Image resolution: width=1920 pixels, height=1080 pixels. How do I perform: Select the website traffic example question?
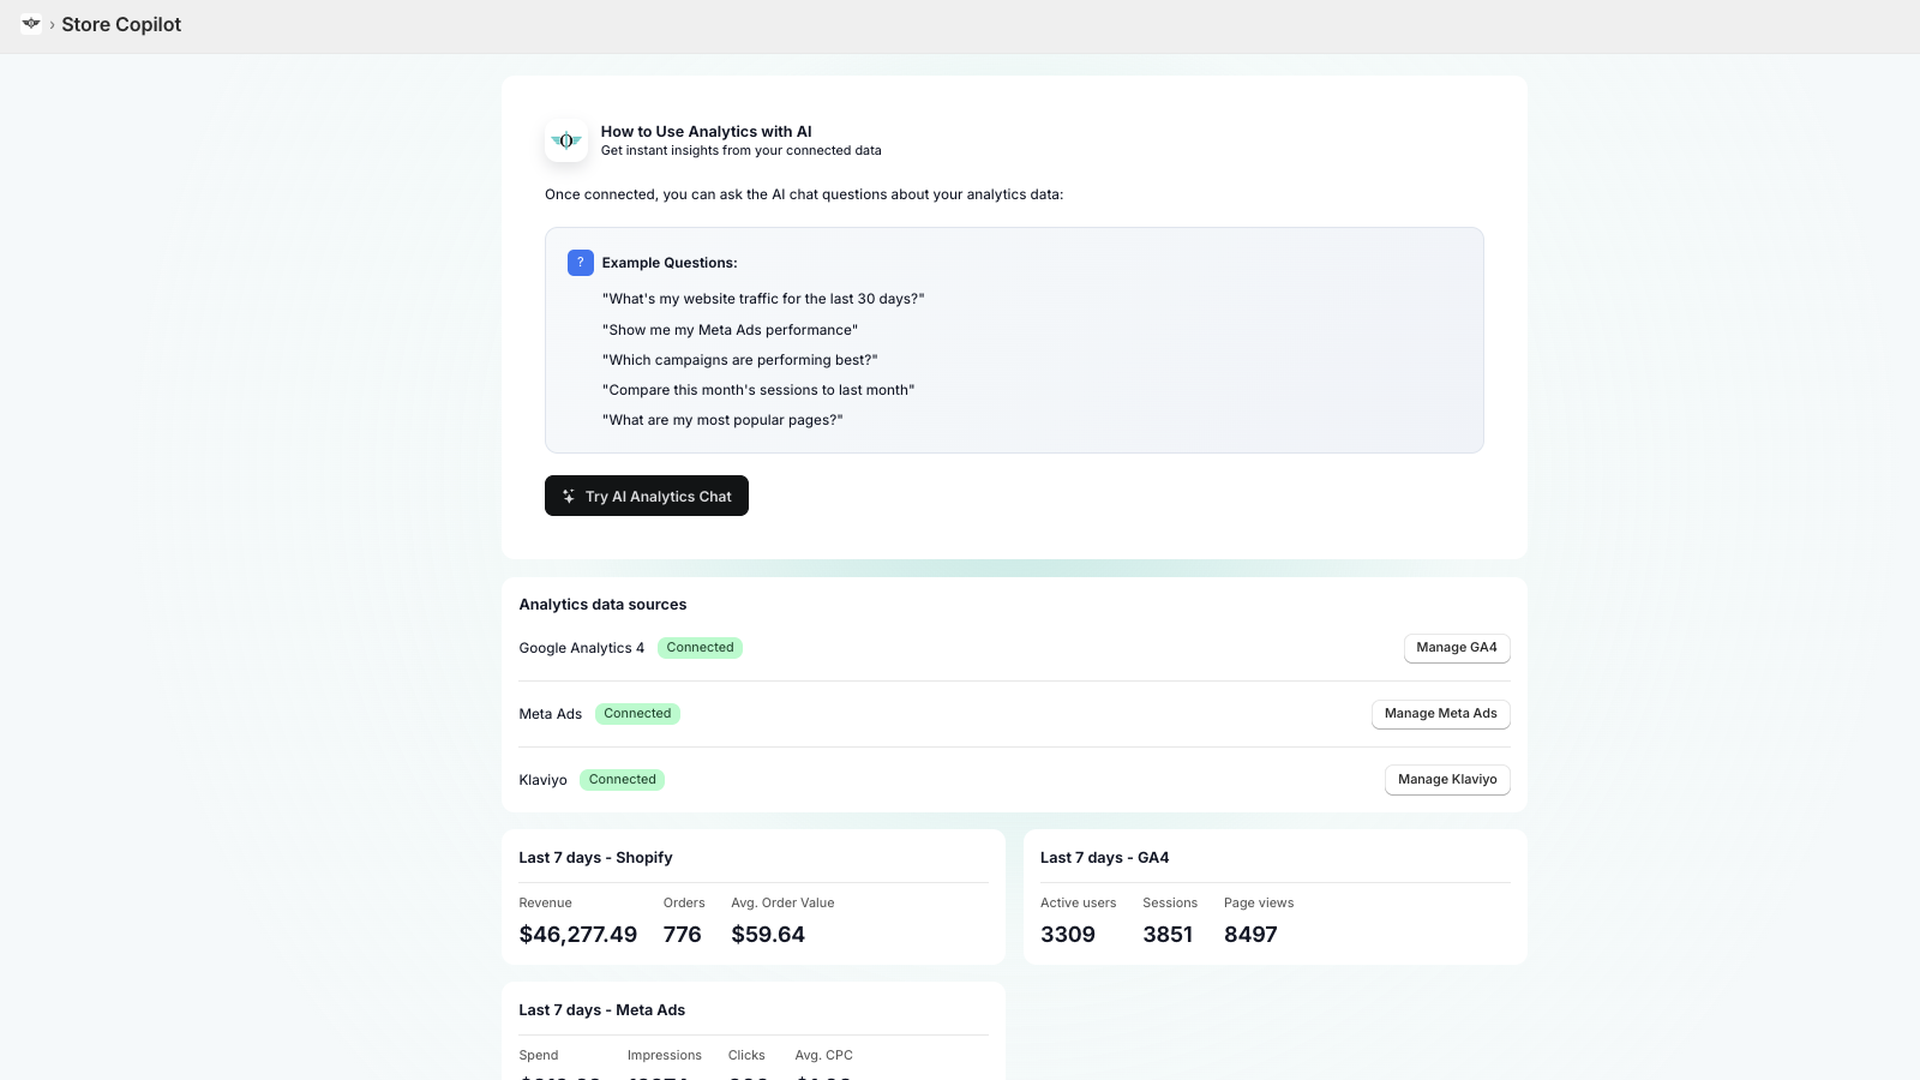(763, 299)
